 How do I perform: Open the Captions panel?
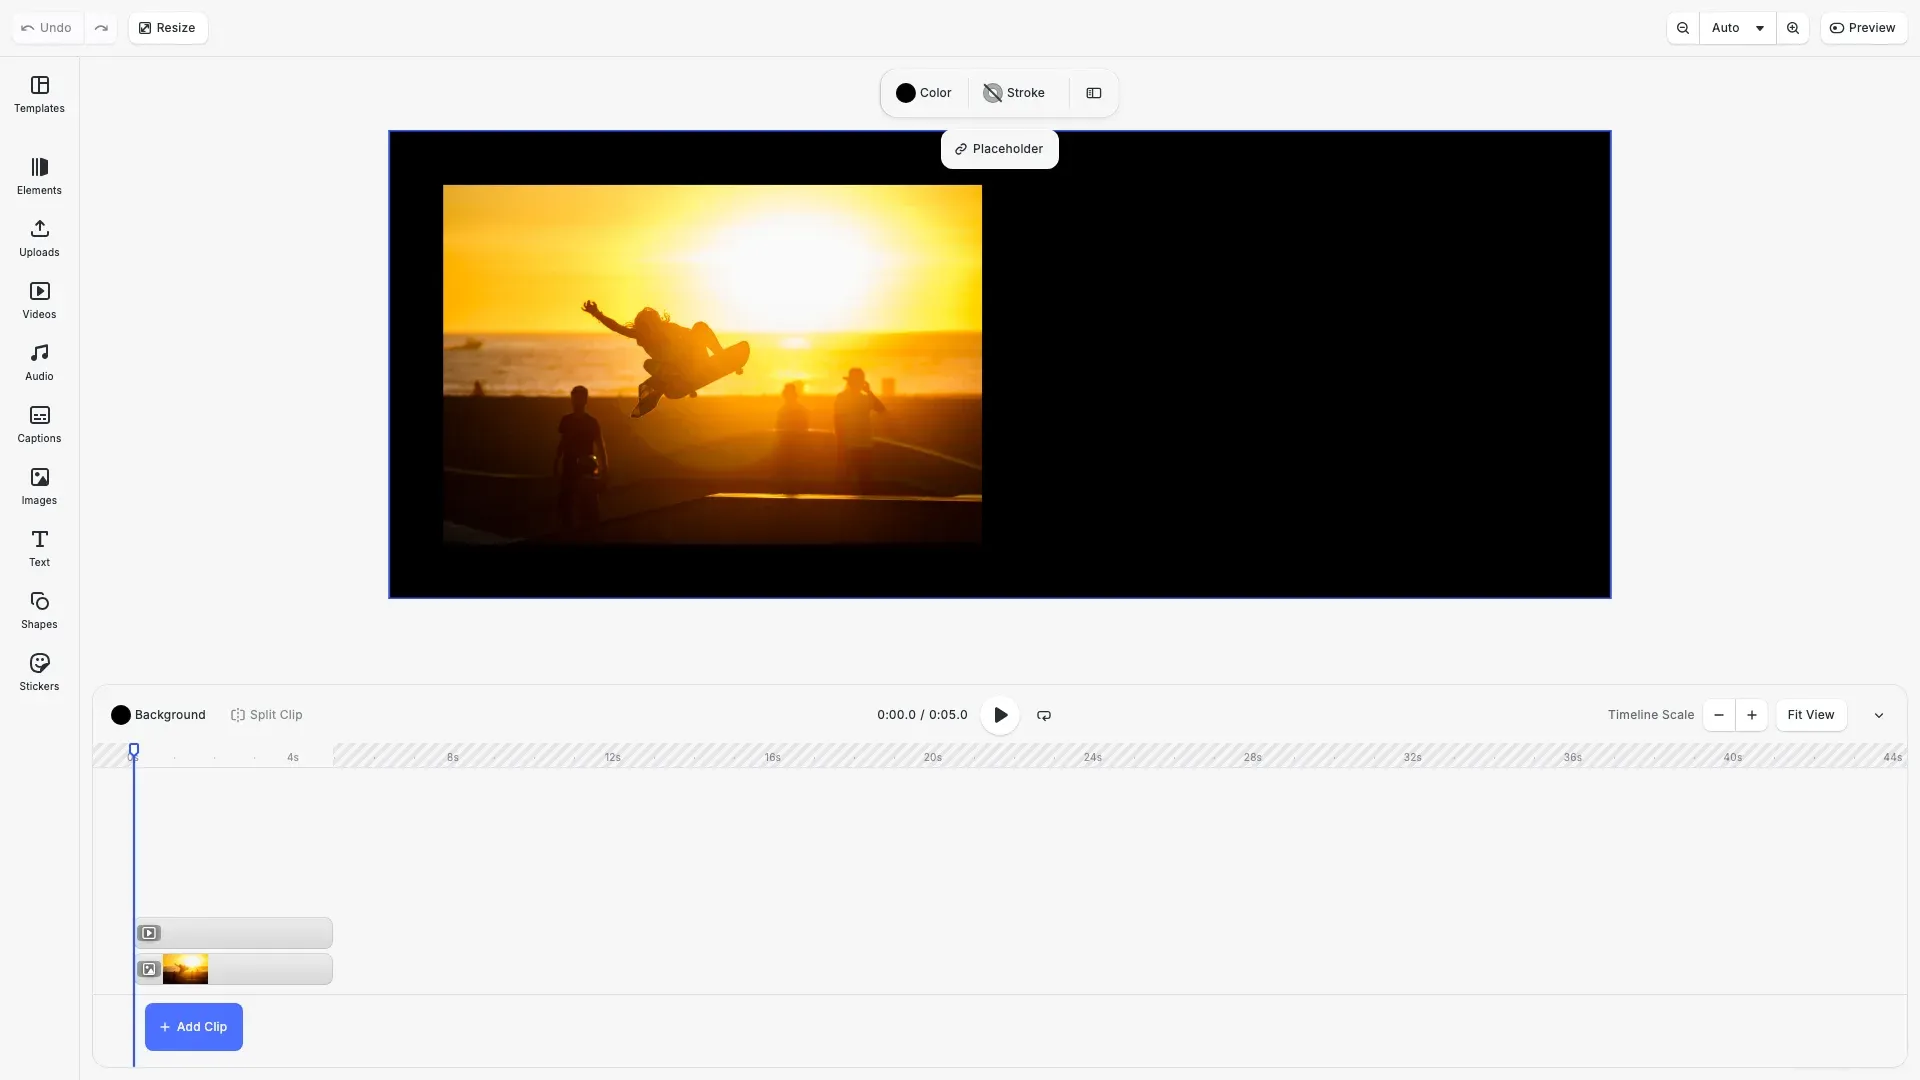39,424
